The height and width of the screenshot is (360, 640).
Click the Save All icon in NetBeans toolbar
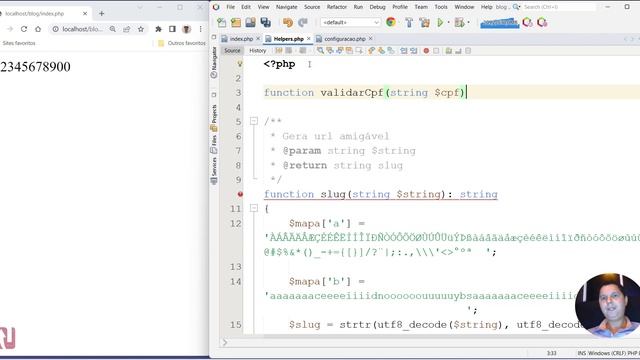pyautogui.click(x=266, y=22)
